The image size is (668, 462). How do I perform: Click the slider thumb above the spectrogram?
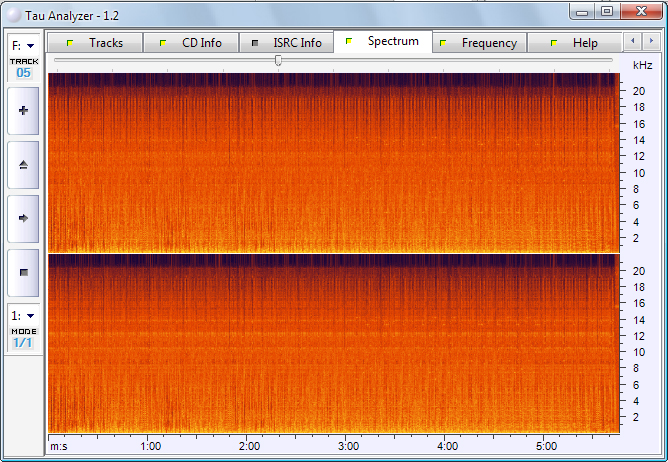278,61
